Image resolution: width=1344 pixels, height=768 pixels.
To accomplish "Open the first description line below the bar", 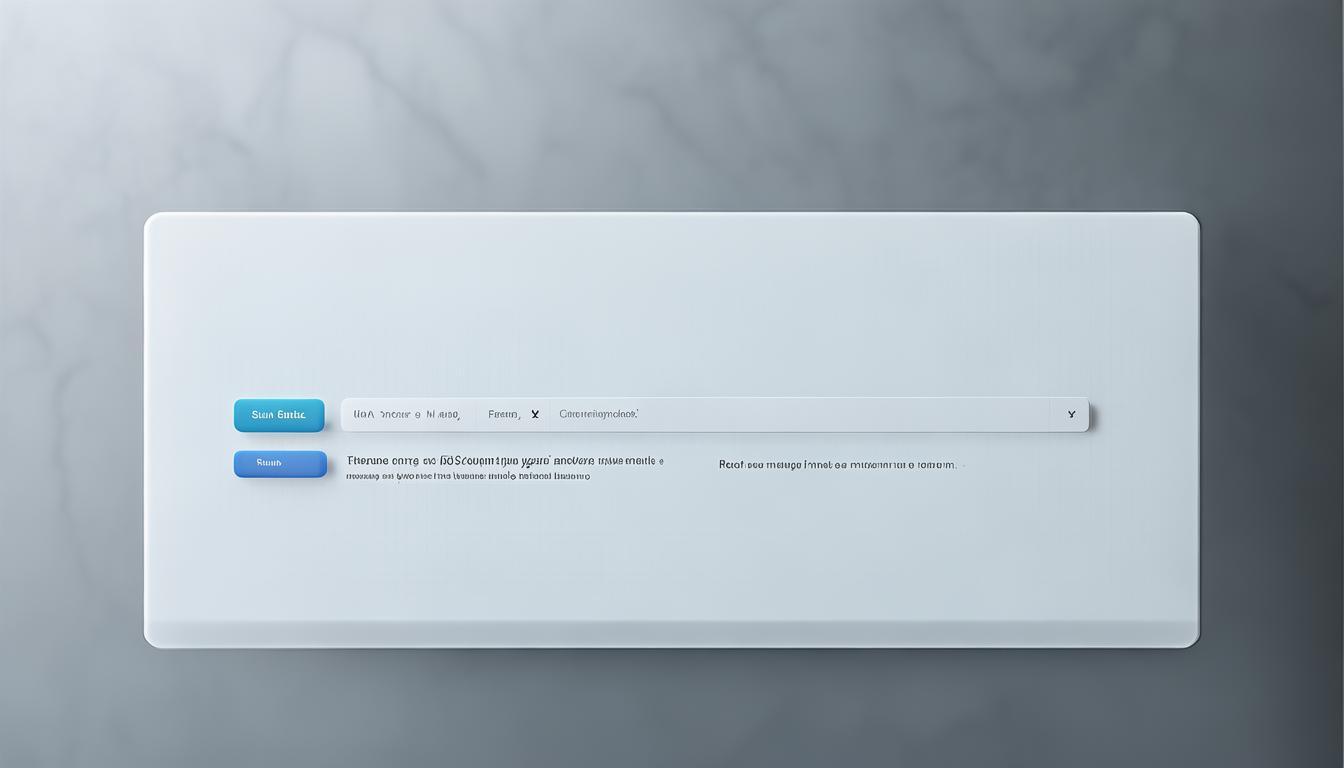I will click(504, 461).
